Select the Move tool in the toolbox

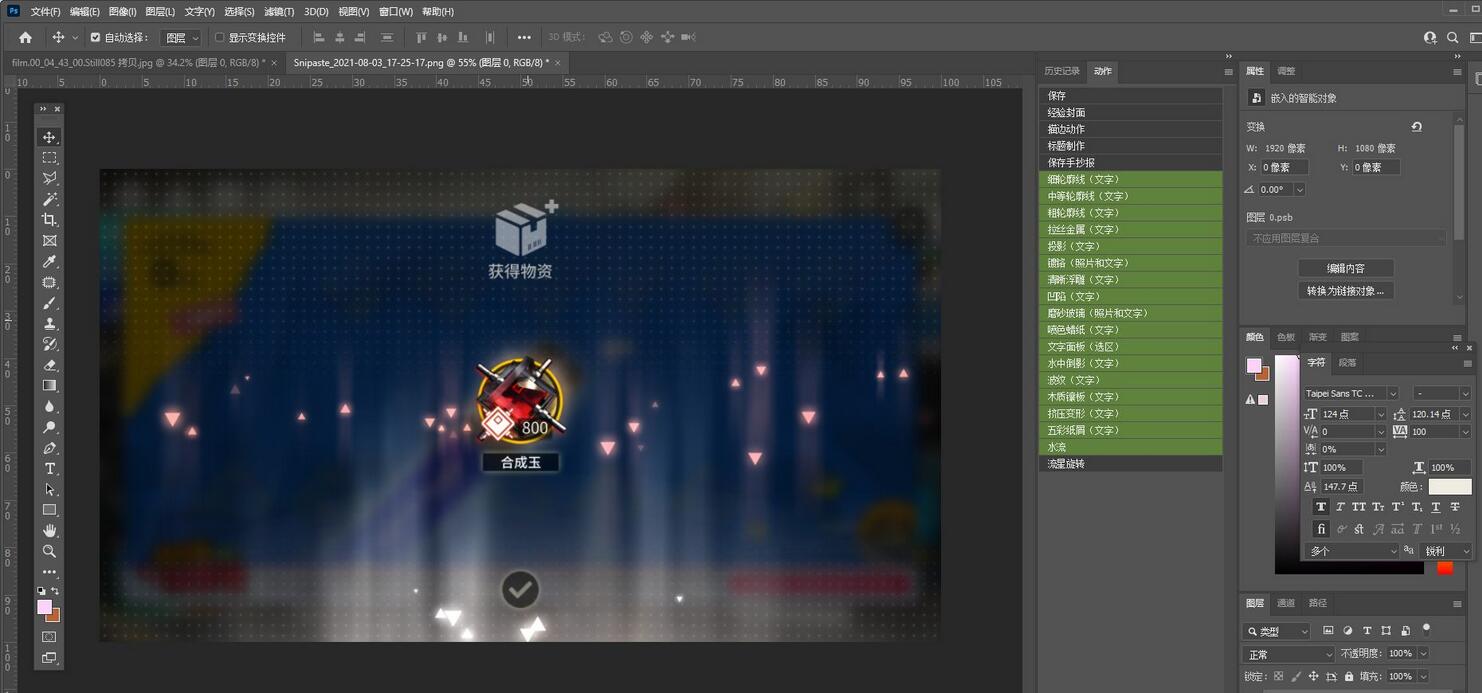49,137
